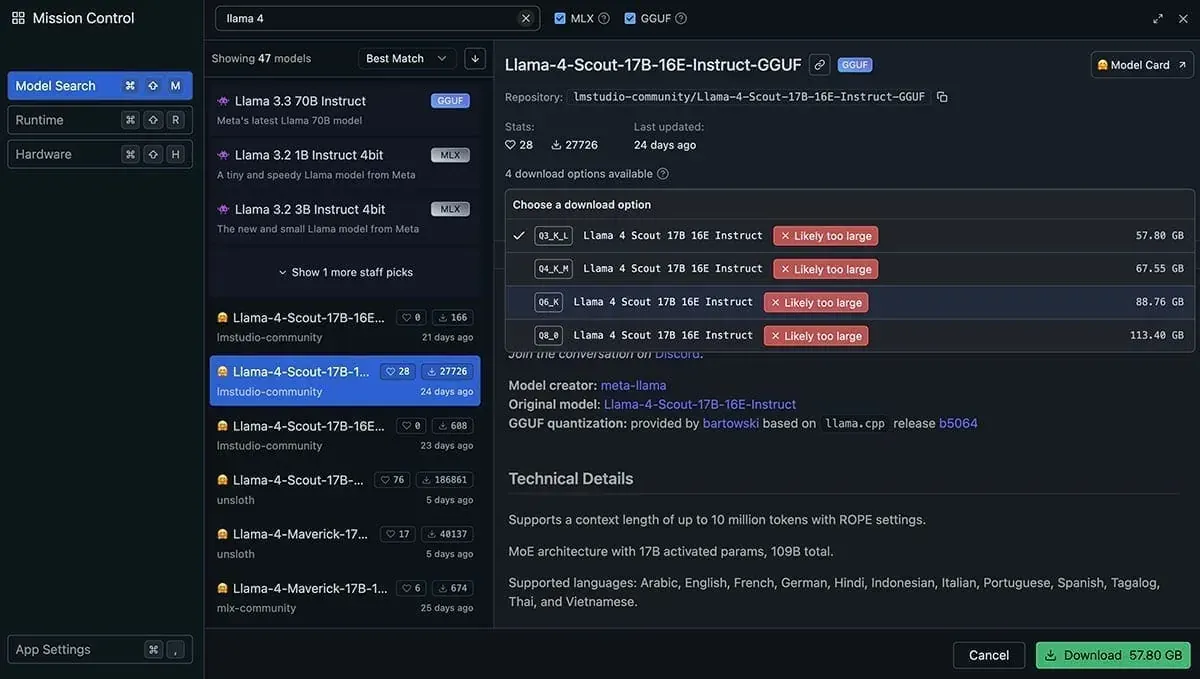Screen dimensions: 1200x679
Task: Select Scout model updated 21 days ago
Action: [x=345, y=327]
